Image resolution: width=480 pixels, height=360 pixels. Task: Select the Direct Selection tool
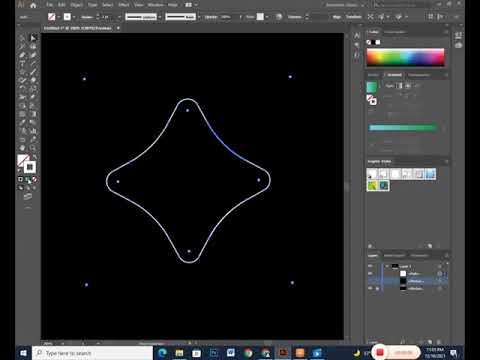(x=33, y=38)
